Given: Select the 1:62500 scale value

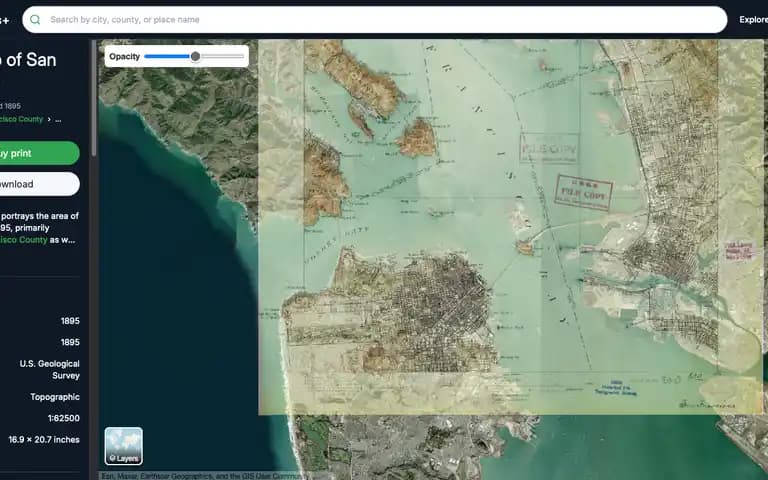Looking at the screenshot, I should (x=64, y=418).
